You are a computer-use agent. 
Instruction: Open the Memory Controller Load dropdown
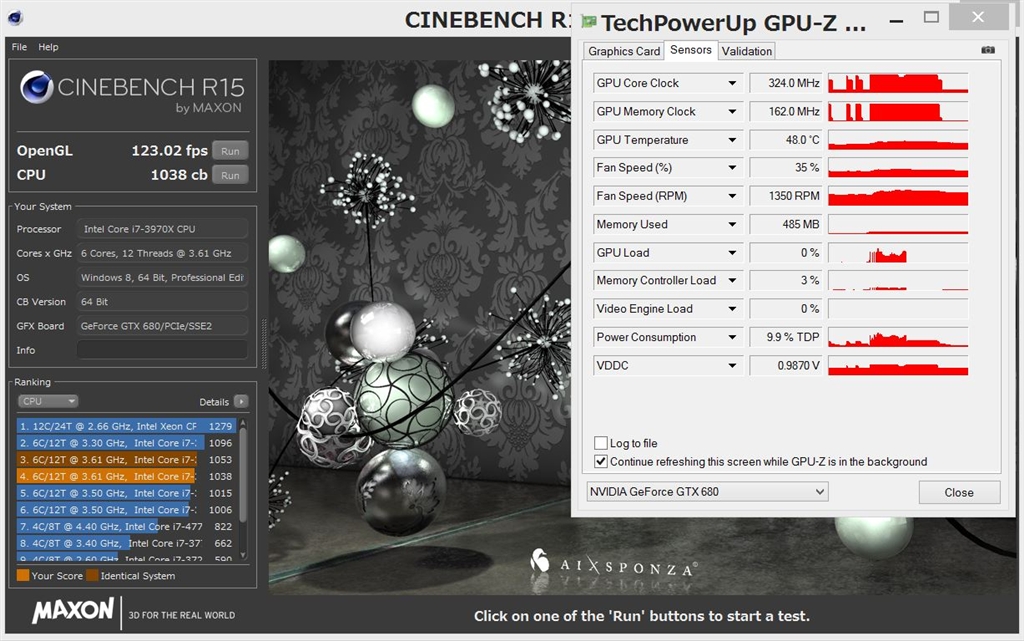tap(732, 281)
